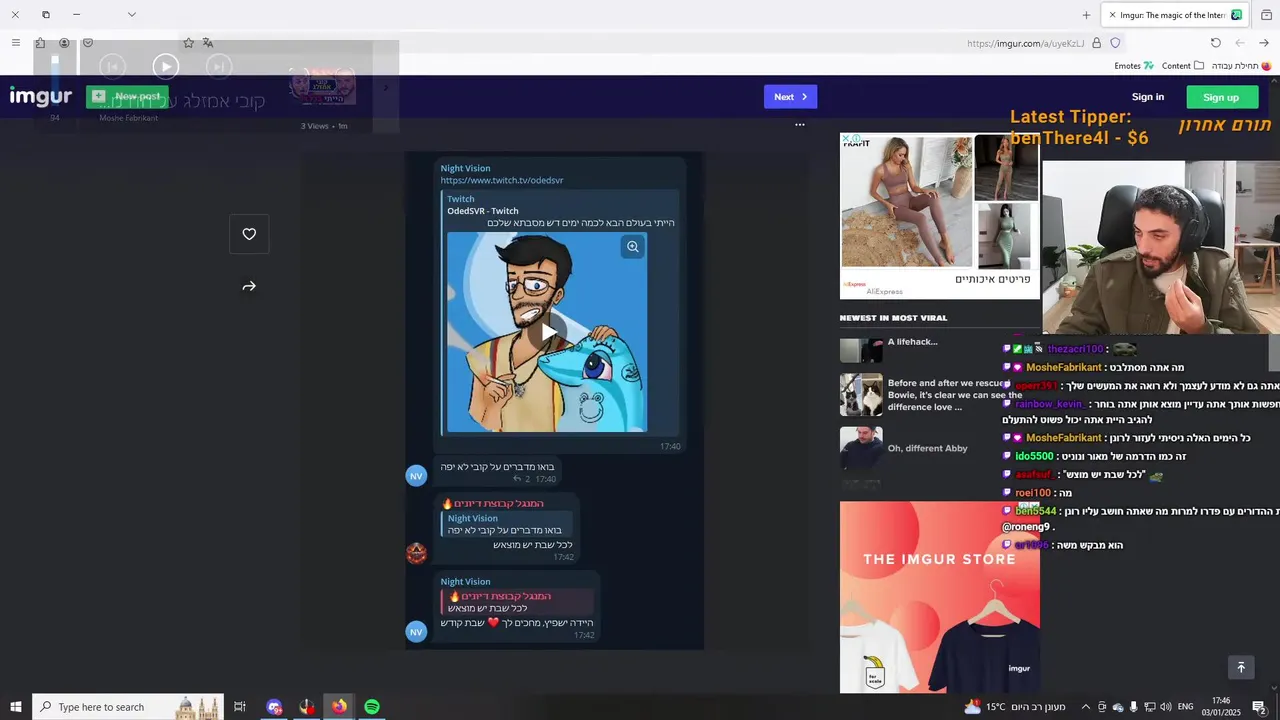
Task: Open the weather widget showing 15°C
Action: pos(1014,707)
